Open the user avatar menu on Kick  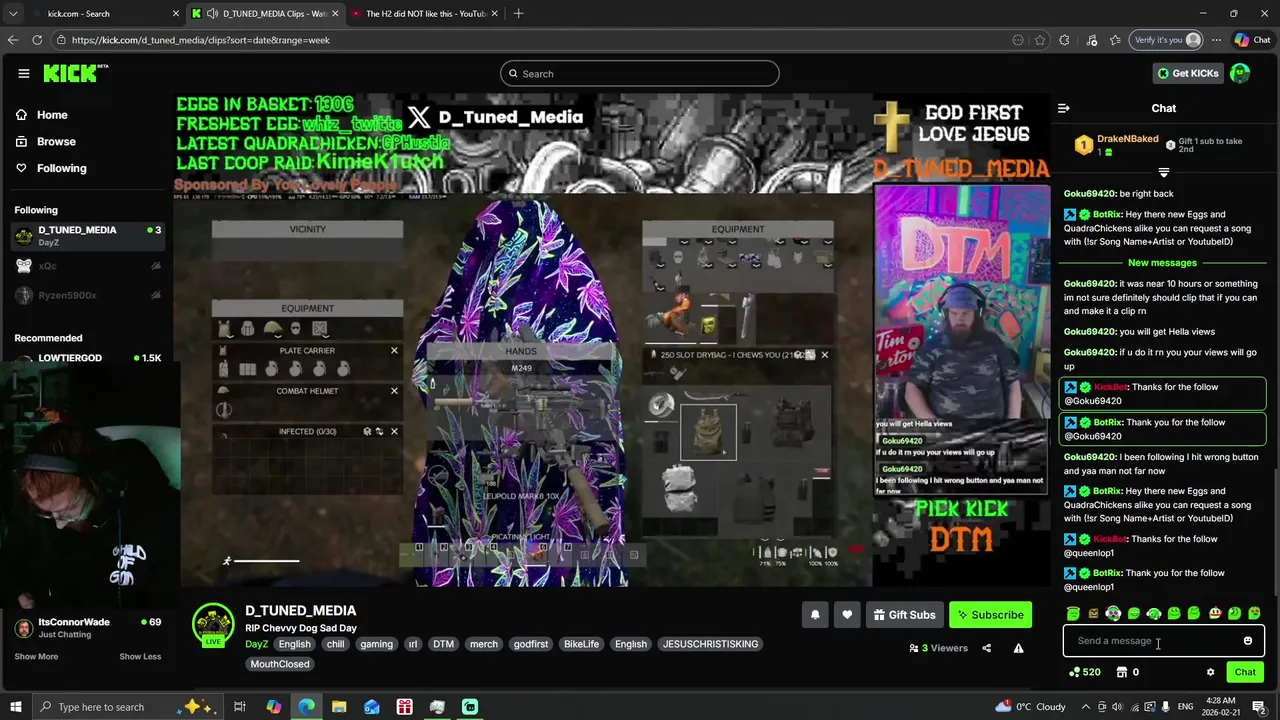click(x=1240, y=73)
